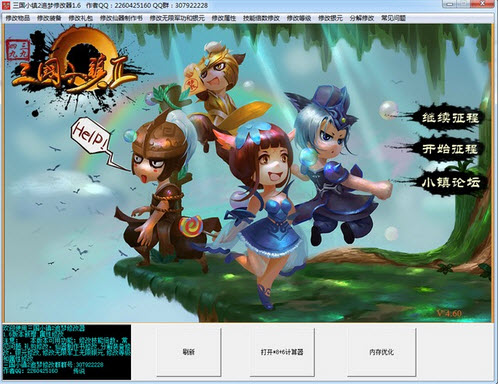498x384 pixels.
Task: Open the 修改等级 menu
Action: 299,18
